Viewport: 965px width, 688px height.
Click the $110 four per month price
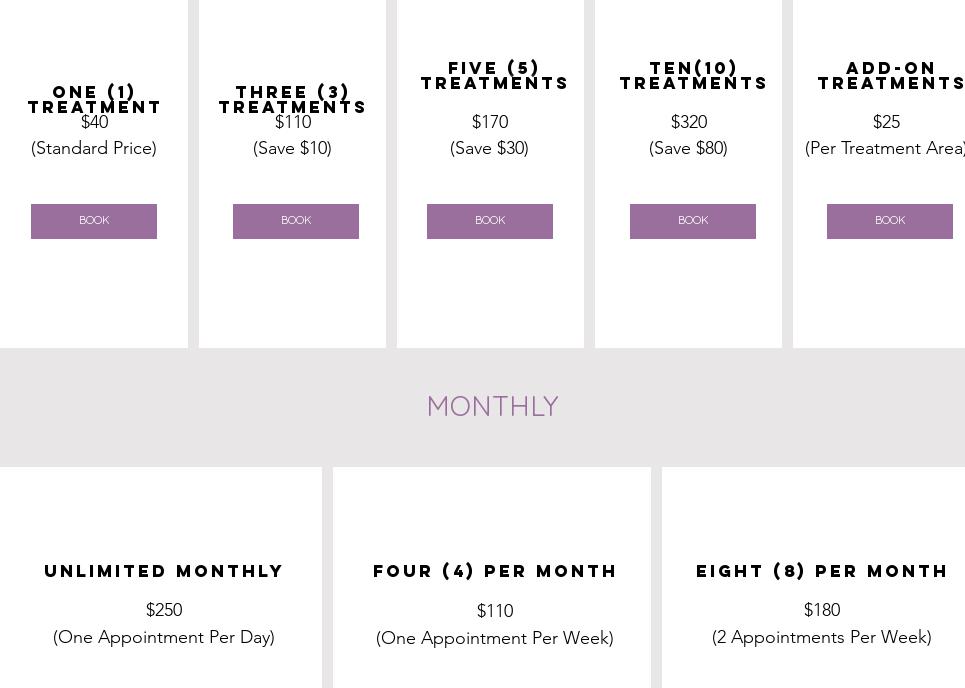click(495, 611)
